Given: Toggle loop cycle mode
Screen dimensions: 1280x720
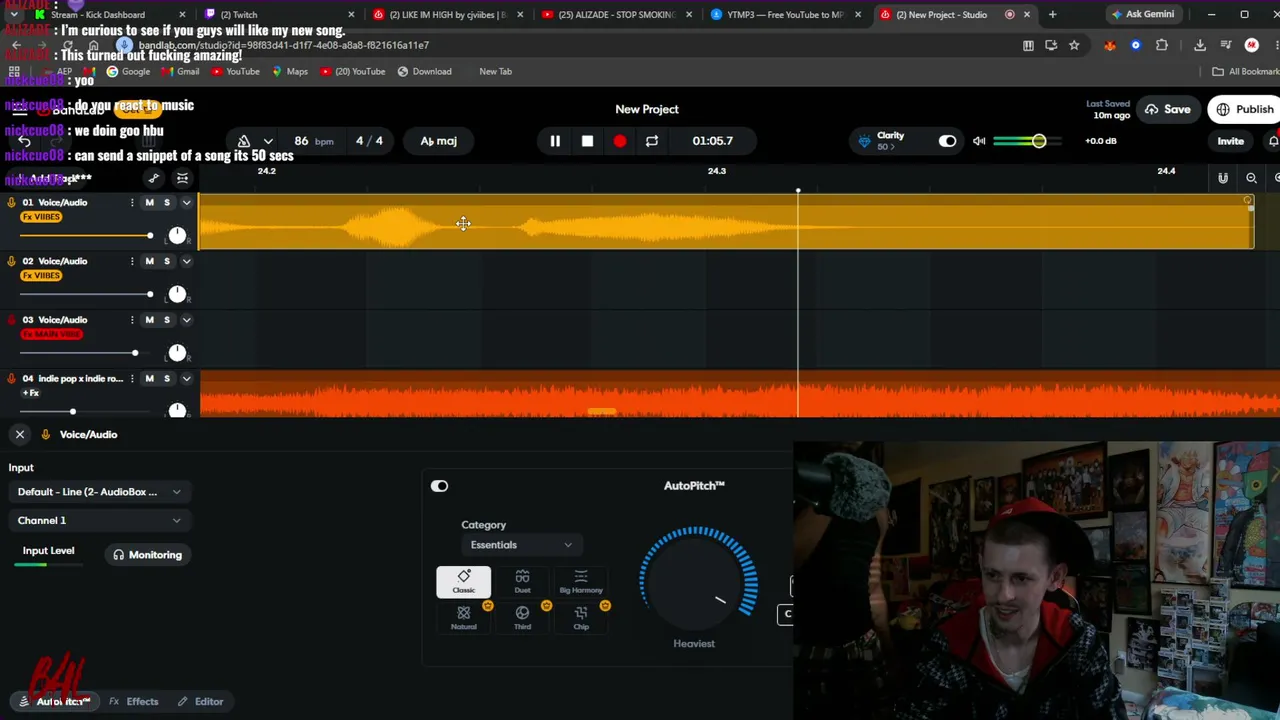Looking at the screenshot, I should pyautogui.click(x=652, y=141).
